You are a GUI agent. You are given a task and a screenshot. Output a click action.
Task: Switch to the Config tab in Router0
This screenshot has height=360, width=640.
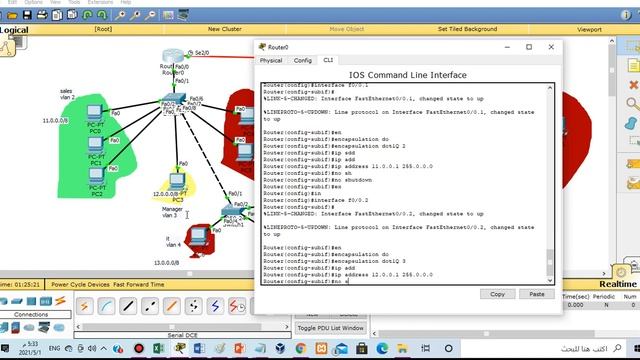click(302, 60)
